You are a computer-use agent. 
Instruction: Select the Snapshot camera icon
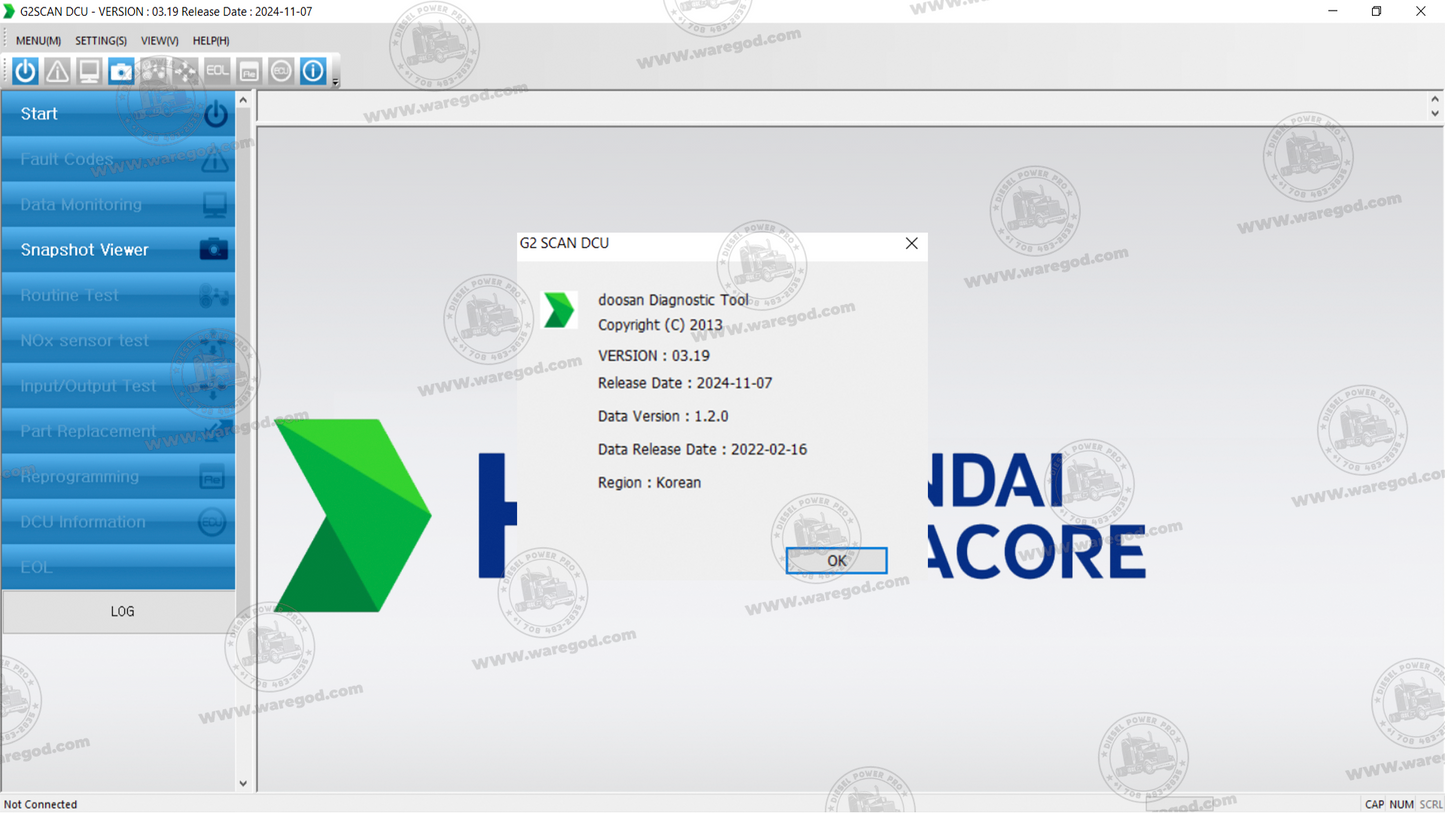(120, 70)
